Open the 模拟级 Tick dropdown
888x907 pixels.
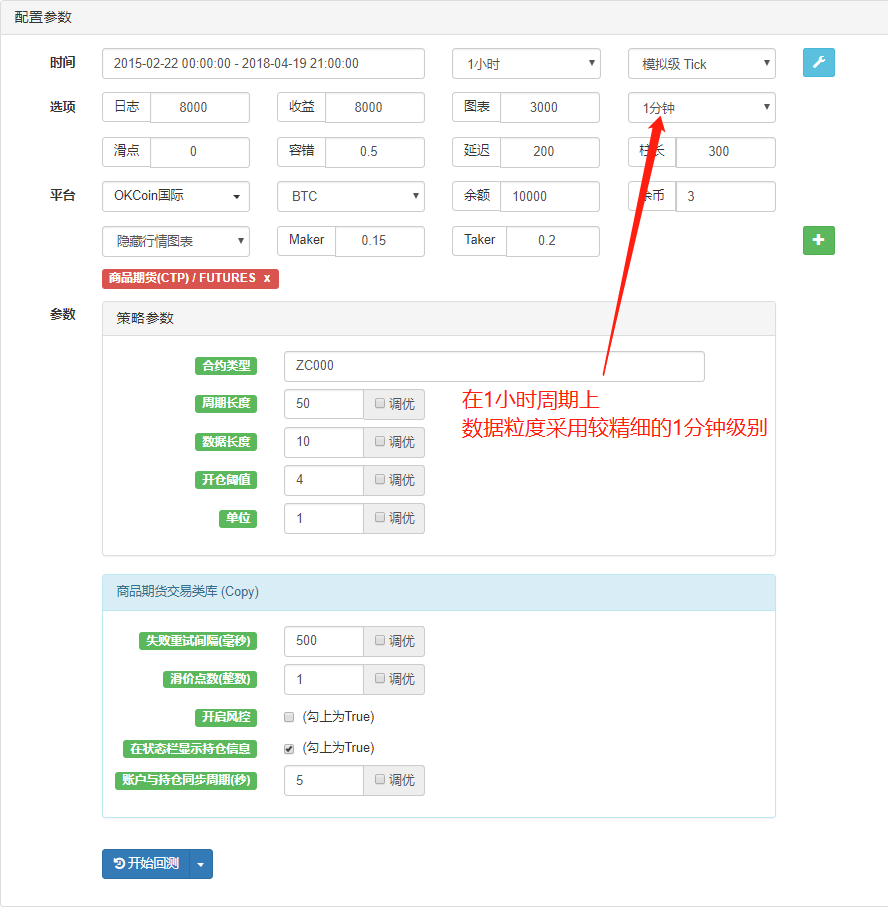tap(700, 62)
